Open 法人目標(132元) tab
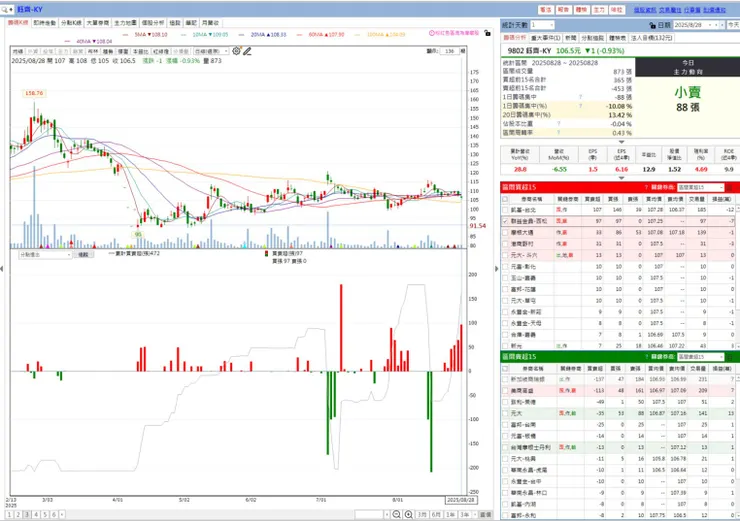The width and height of the screenshot is (740, 521). [651, 38]
